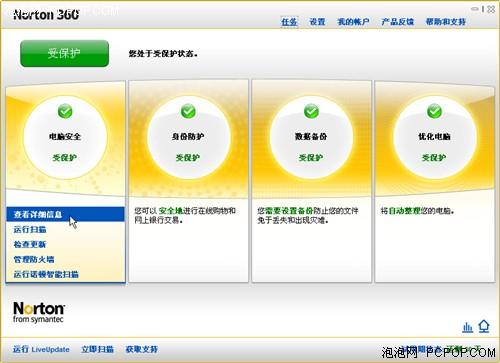
Task: Select the 优化电脑 (PC Tuneup) heading
Action: click(x=434, y=136)
